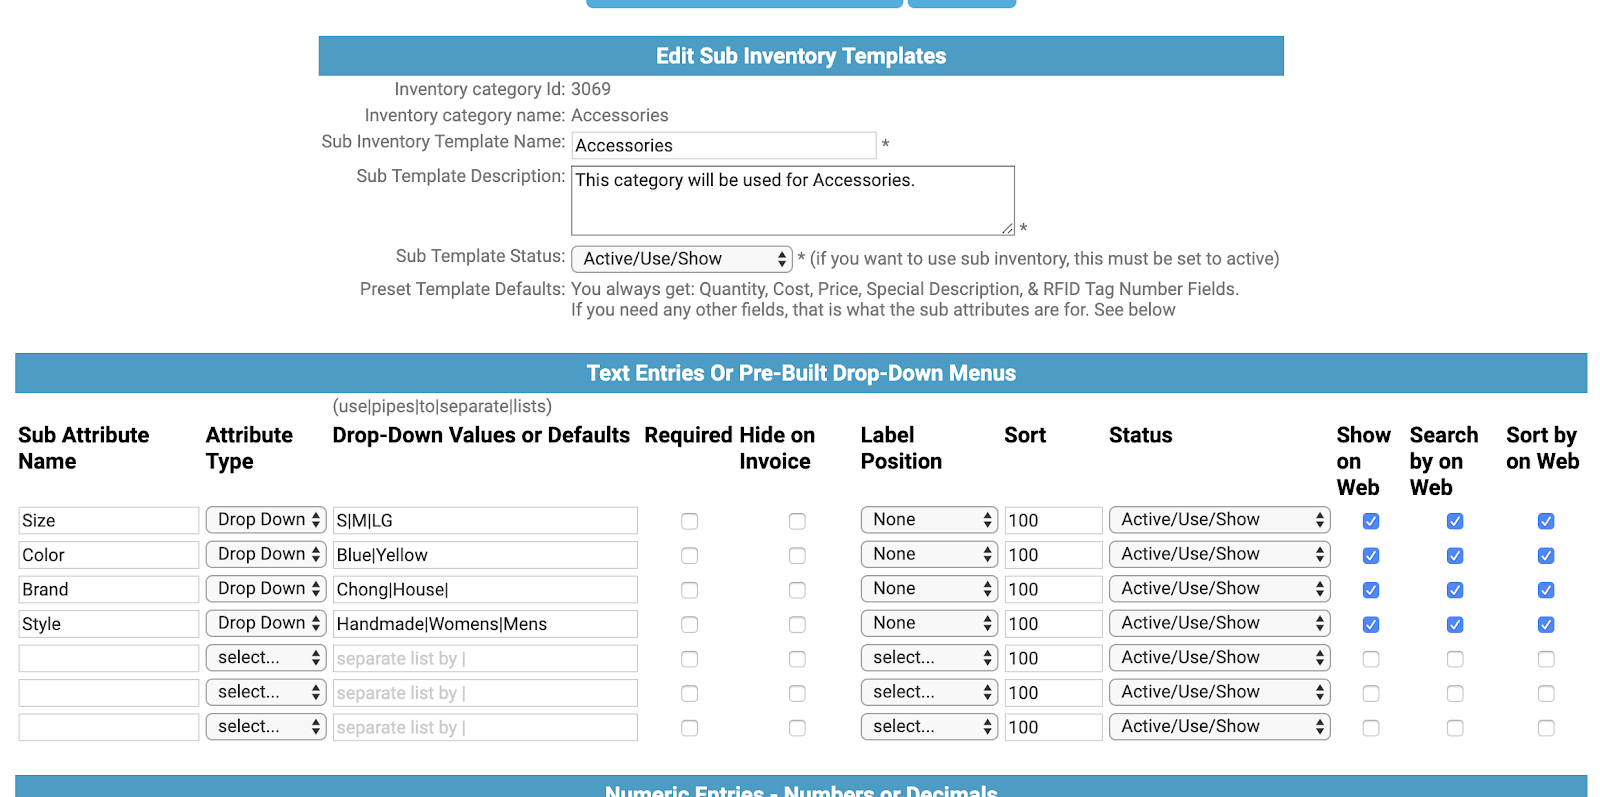
Task: Edit the Sort value for Style row
Action: tap(1053, 624)
